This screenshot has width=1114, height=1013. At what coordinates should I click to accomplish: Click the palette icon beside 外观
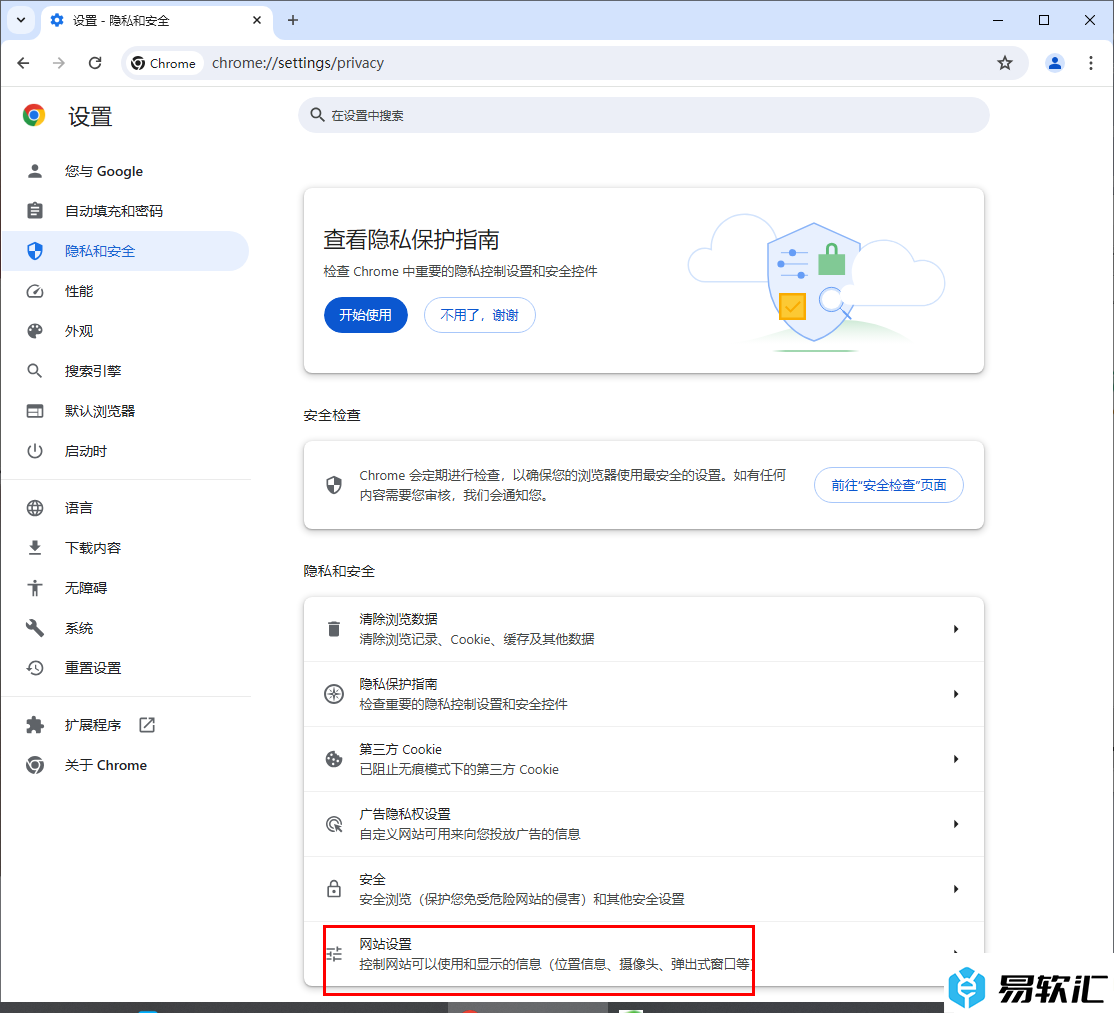coord(35,331)
